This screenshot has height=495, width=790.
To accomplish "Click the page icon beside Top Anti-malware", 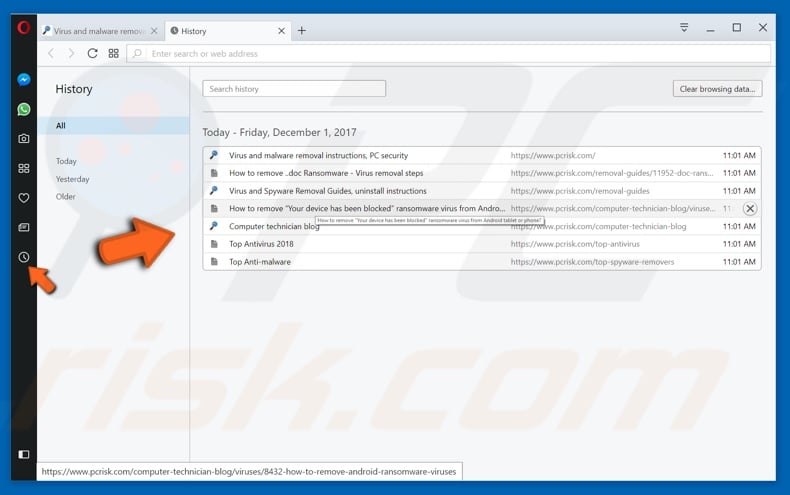I will pos(214,262).
